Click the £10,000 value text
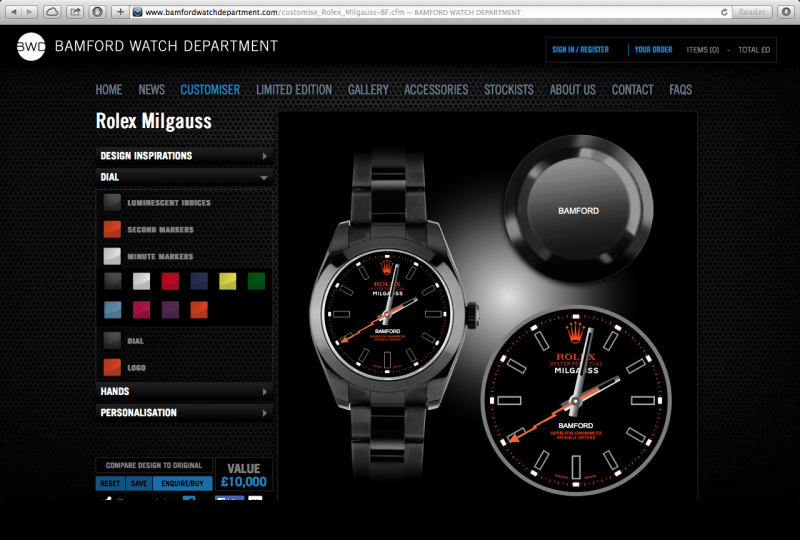Image resolution: width=800 pixels, height=540 pixels. [244, 482]
